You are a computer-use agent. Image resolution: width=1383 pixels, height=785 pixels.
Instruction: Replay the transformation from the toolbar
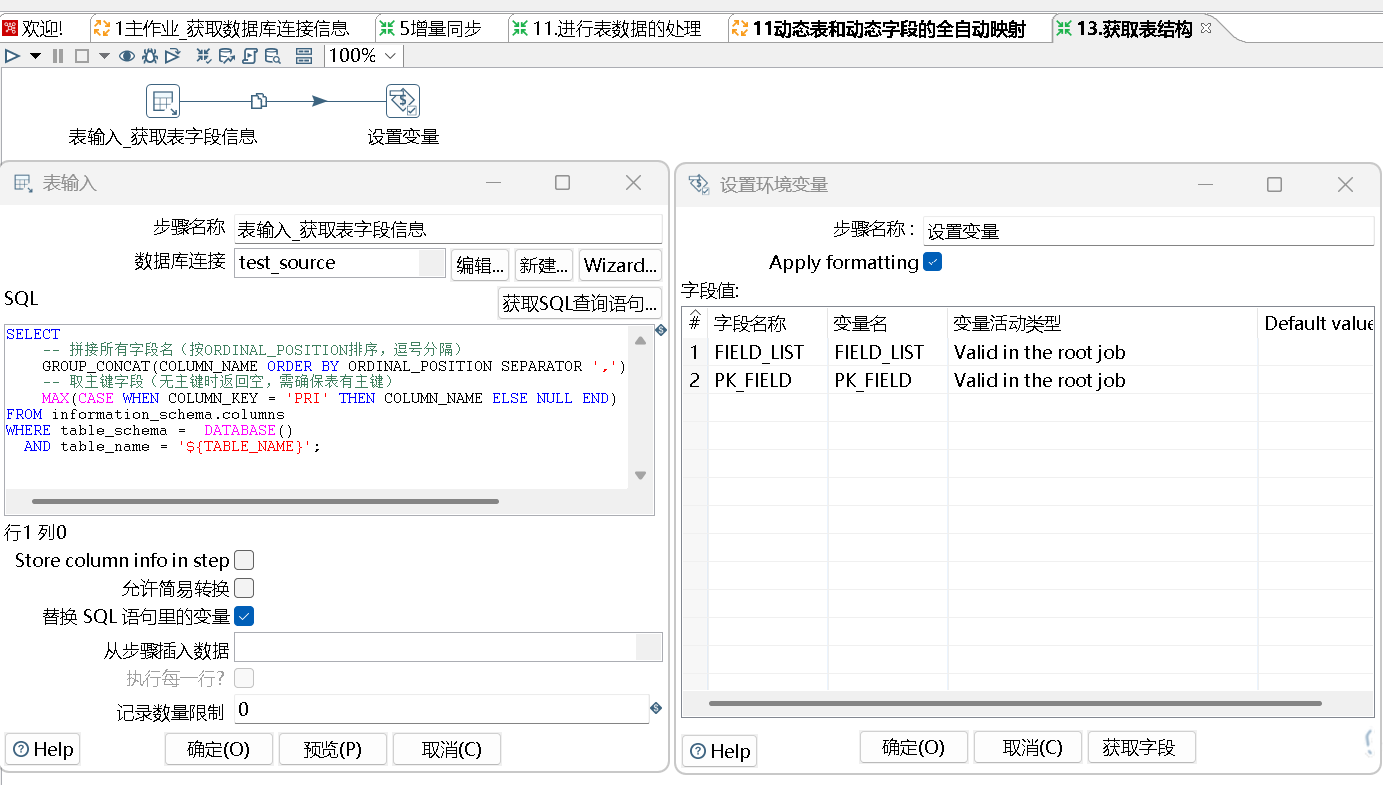point(173,56)
